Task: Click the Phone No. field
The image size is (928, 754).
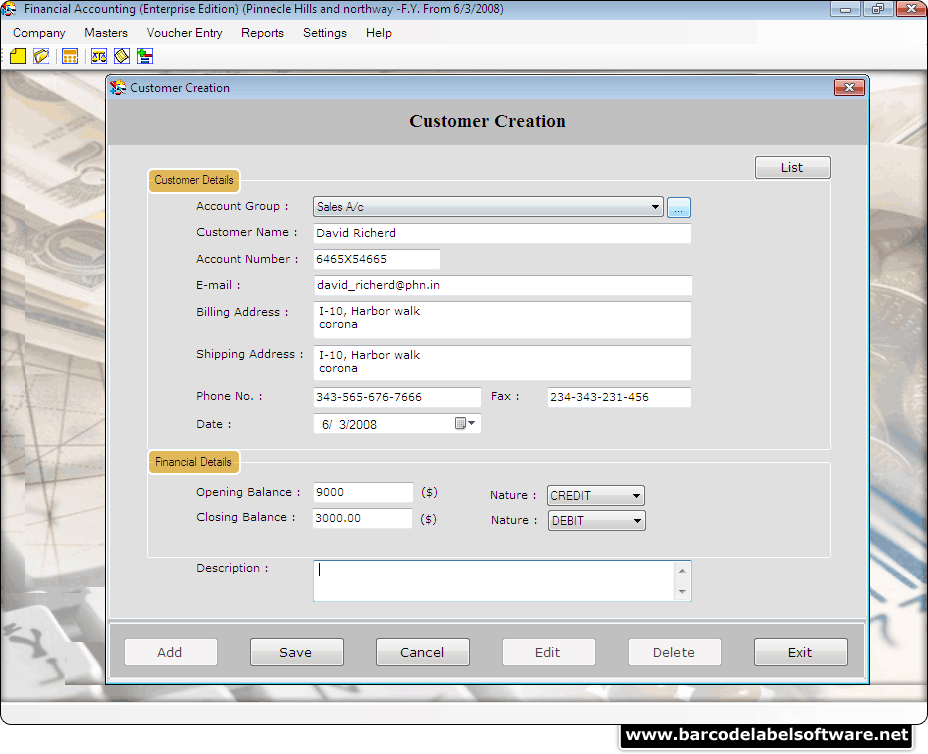Action: 397,397
